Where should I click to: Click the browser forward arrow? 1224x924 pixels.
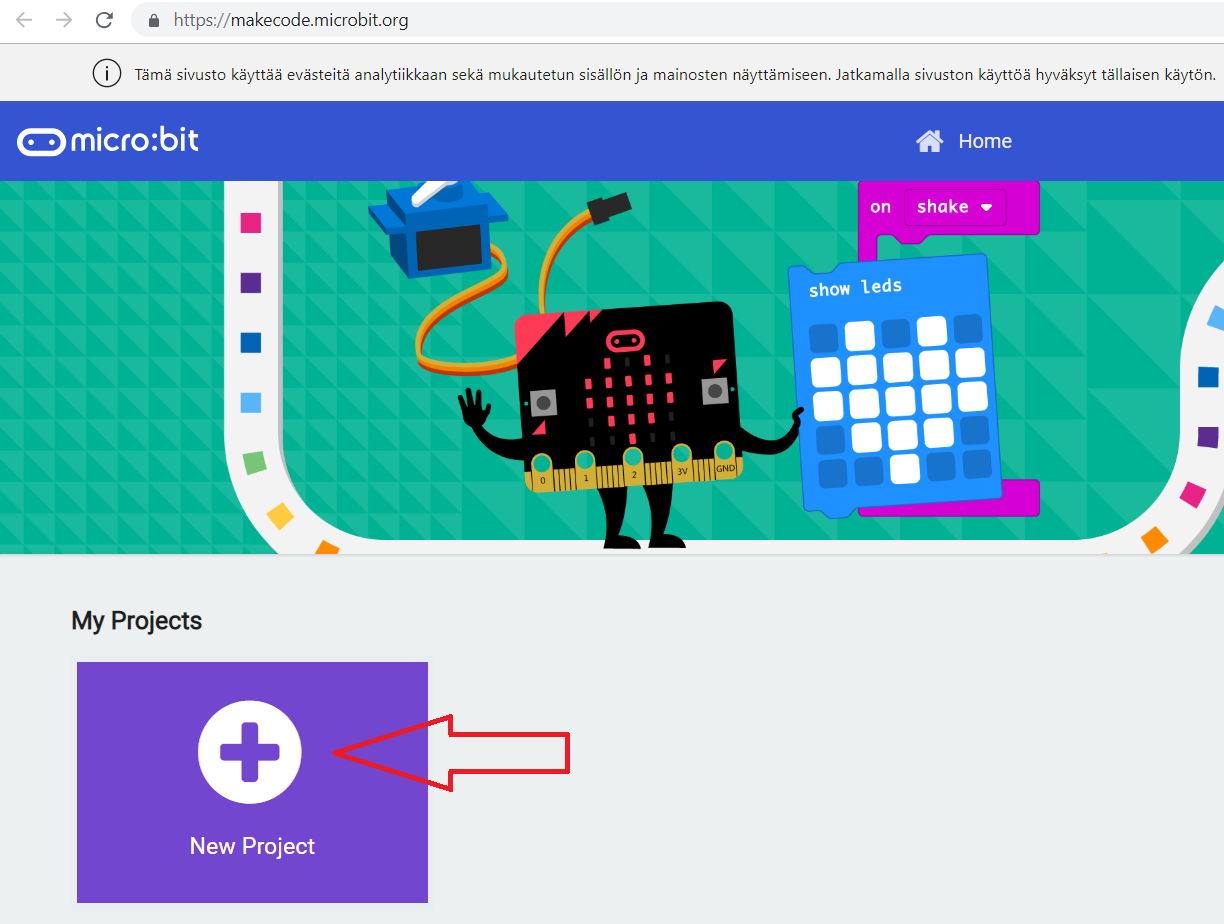tap(64, 20)
